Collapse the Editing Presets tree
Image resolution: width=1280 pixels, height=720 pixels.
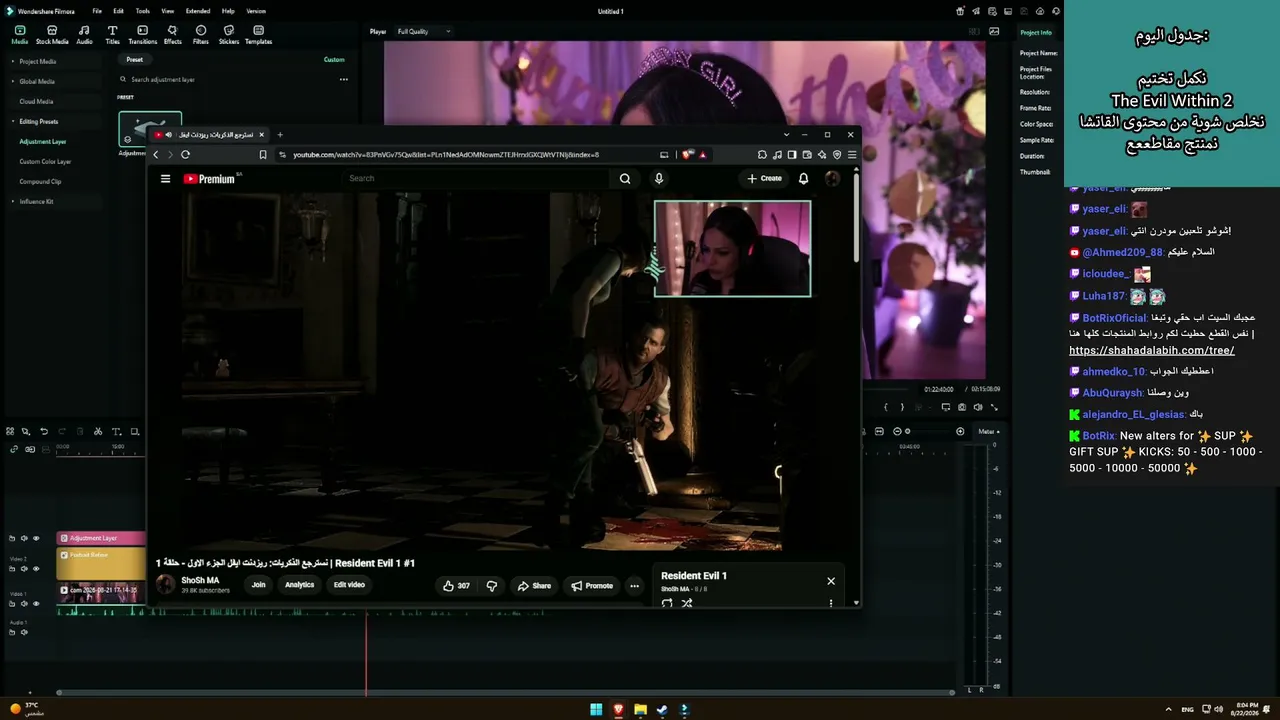tap(13, 121)
